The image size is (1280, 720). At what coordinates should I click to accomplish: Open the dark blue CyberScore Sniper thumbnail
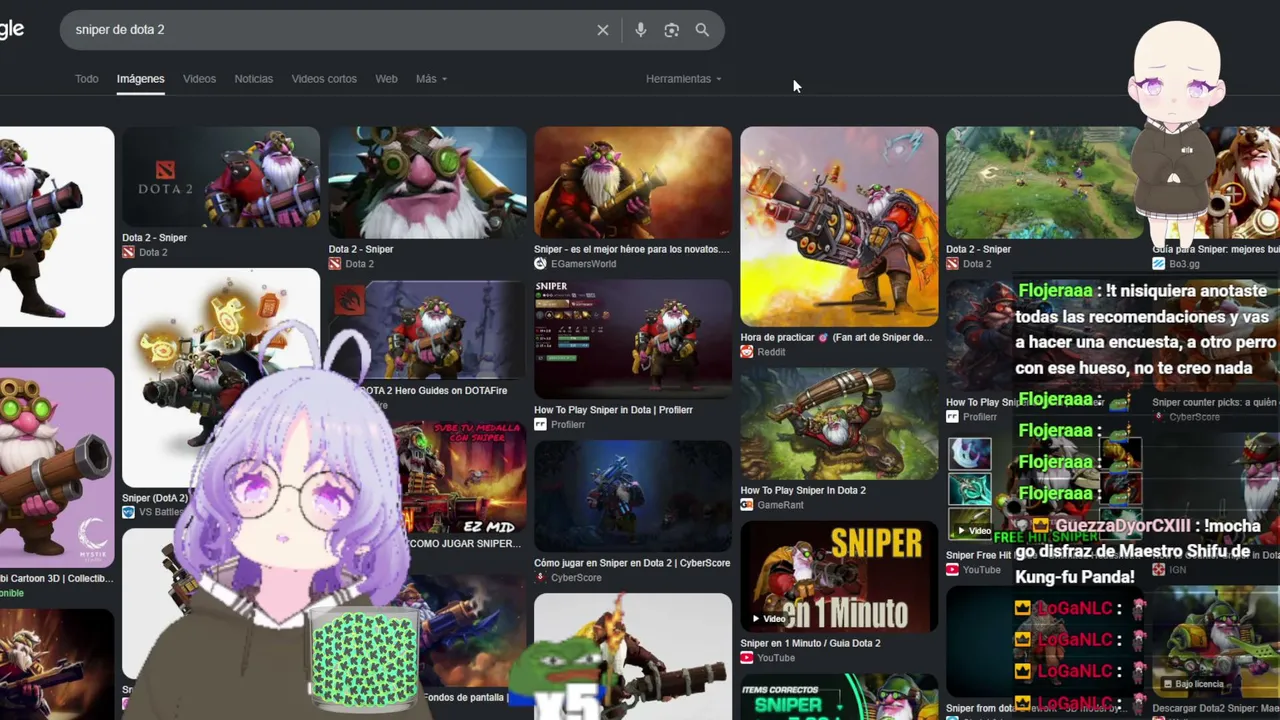(x=633, y=496)
